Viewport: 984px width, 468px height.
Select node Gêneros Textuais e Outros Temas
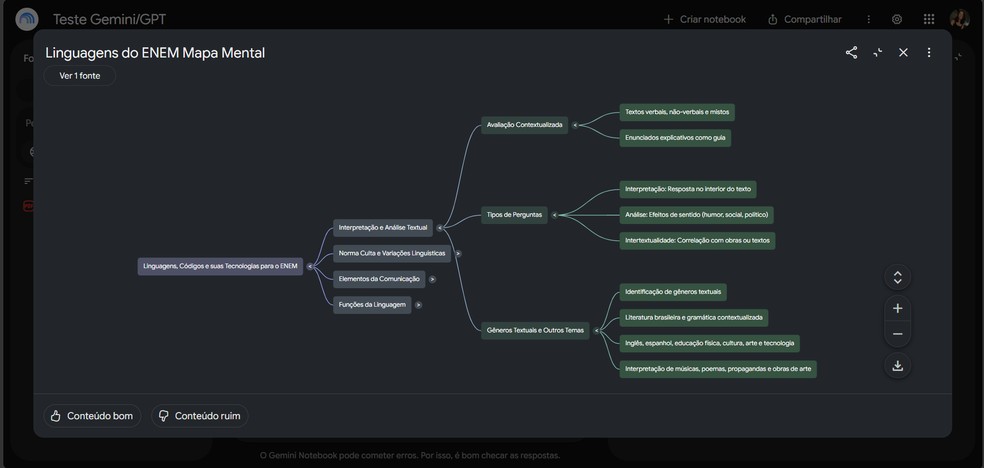coord(535,331)
